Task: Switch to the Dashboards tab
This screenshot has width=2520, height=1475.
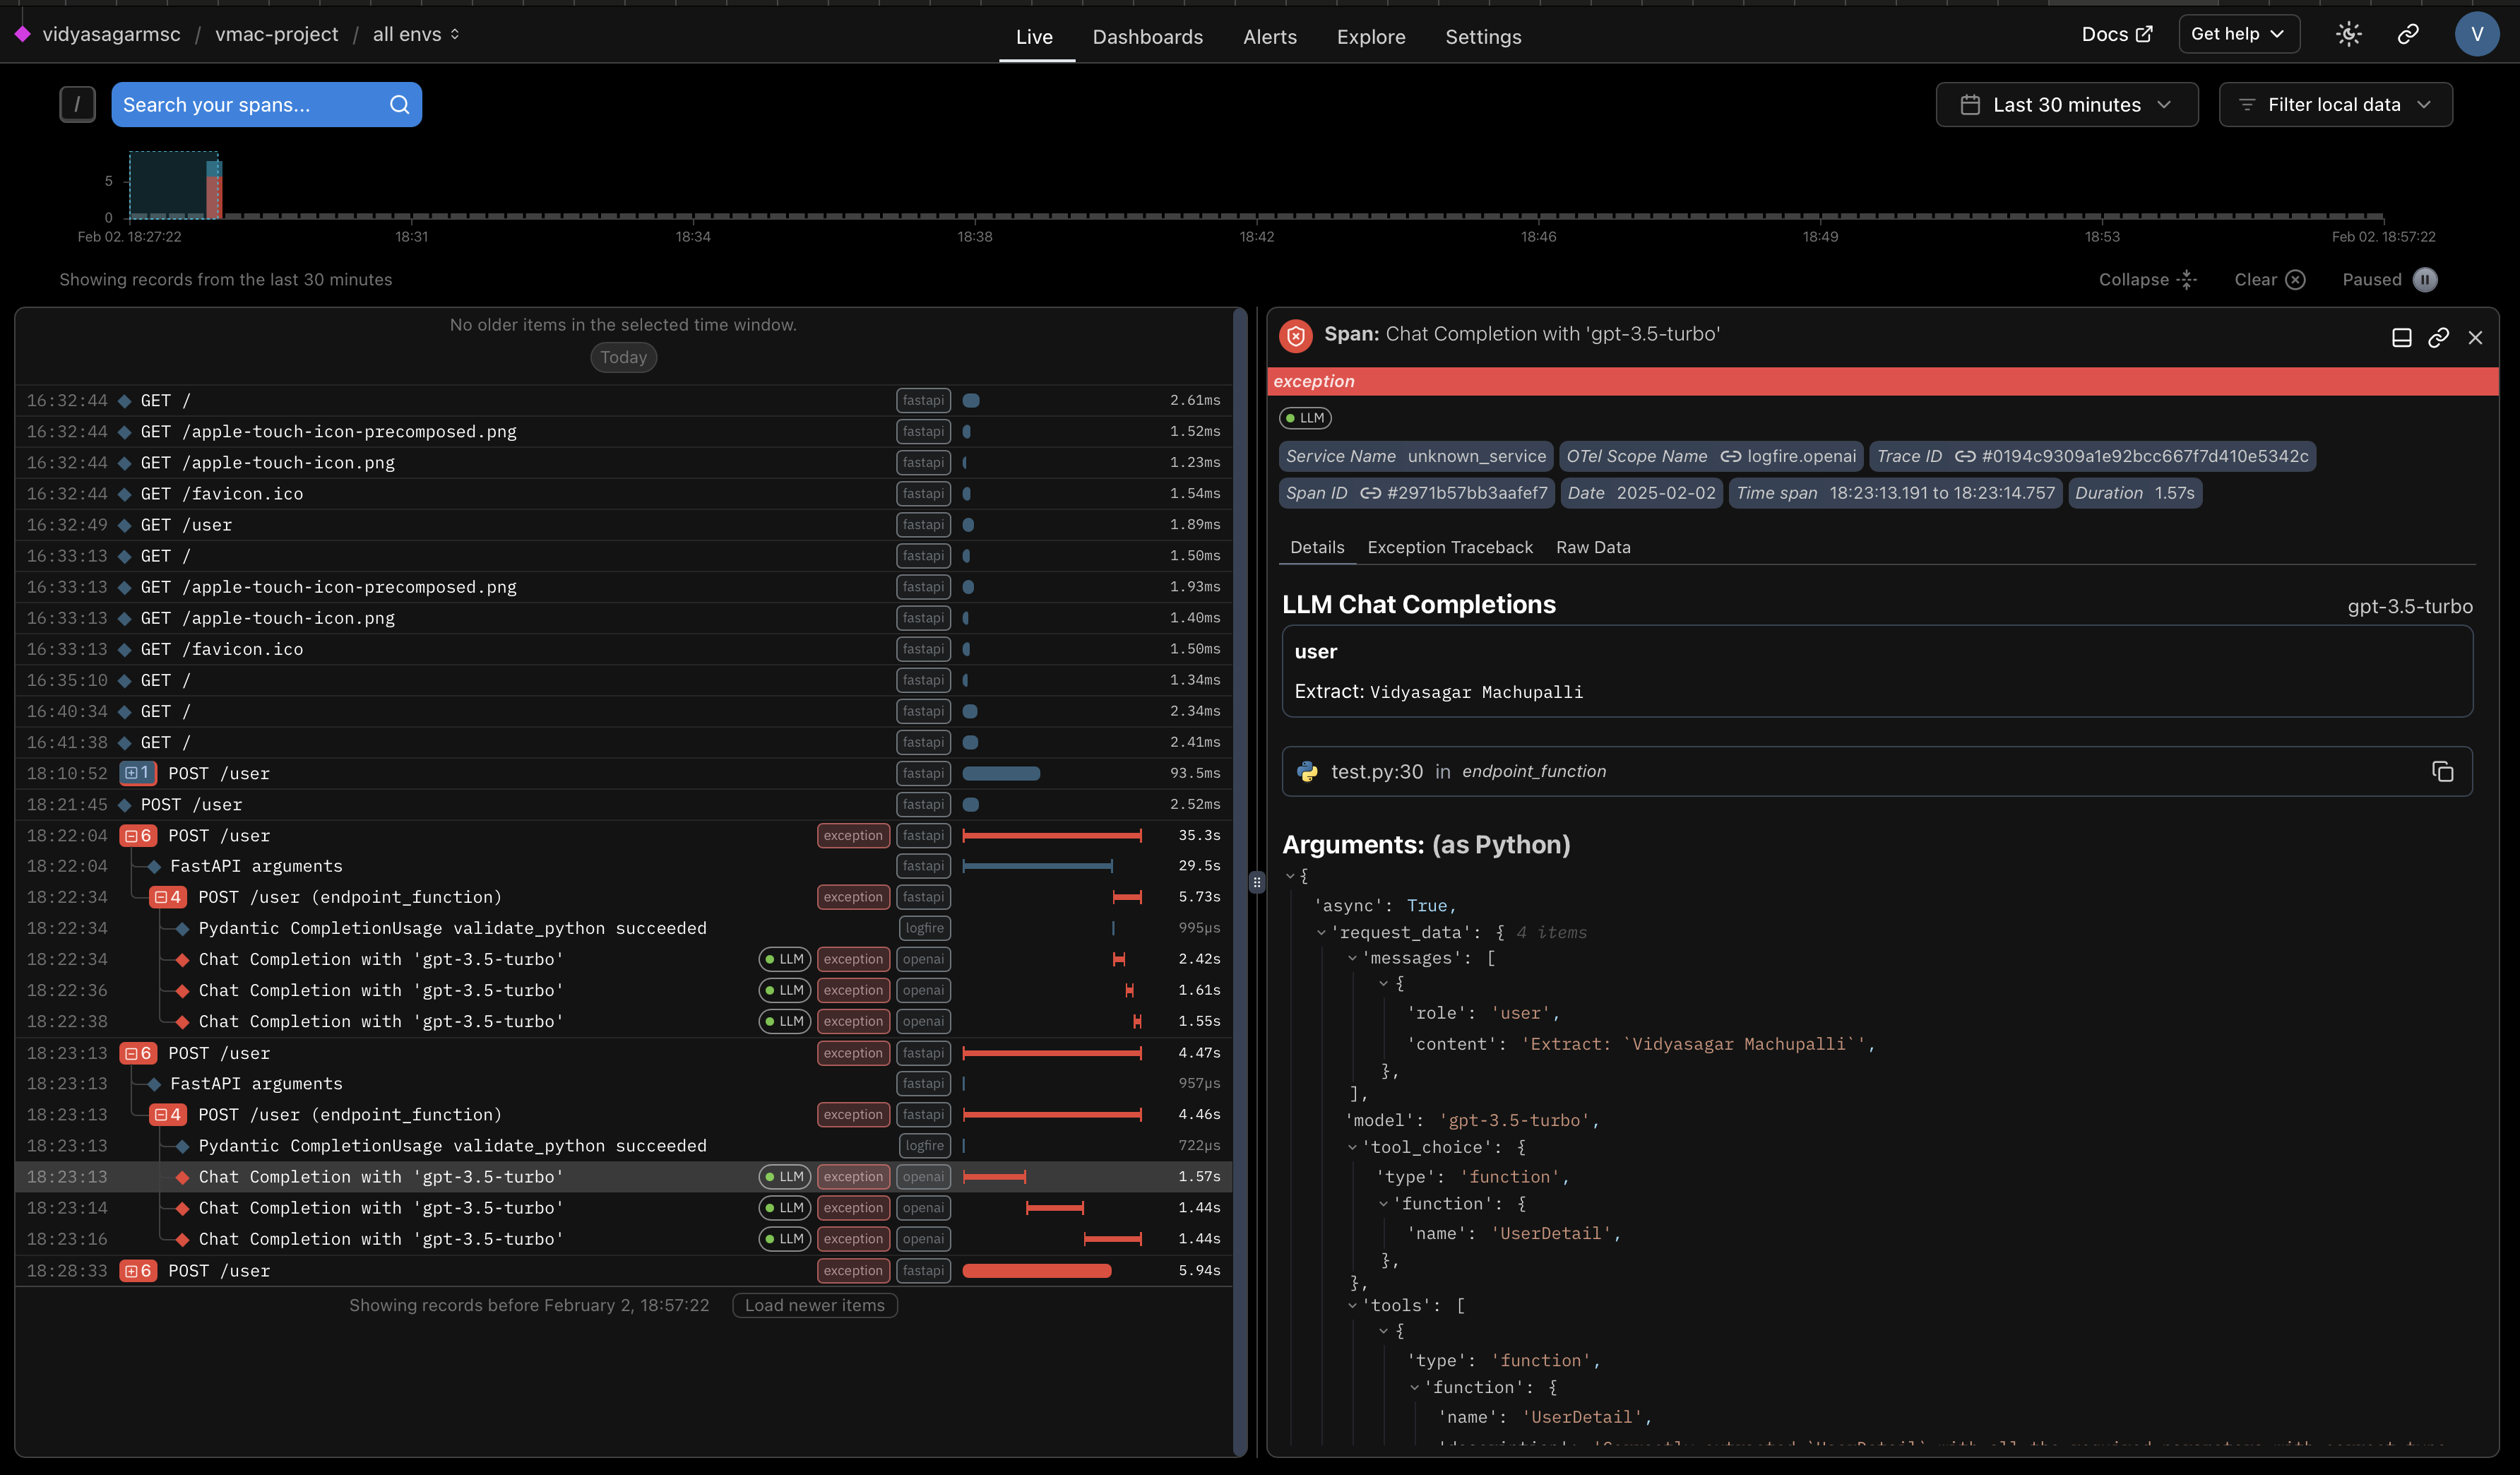Action: click(x=1148, y=37)
